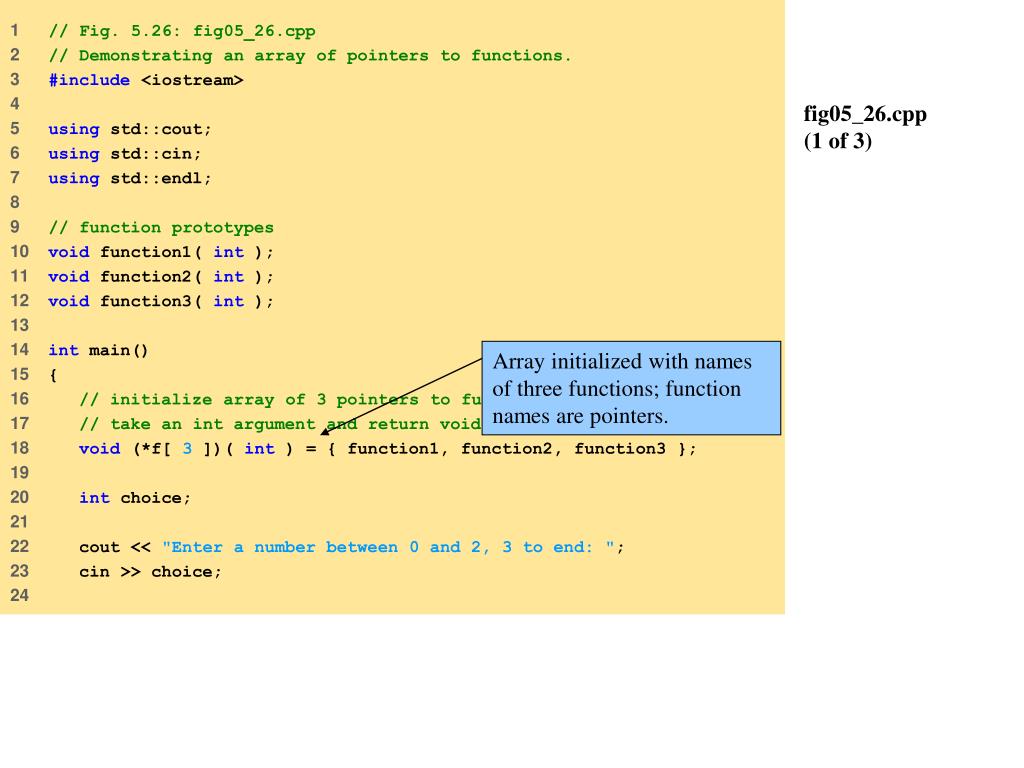
Task: Click the line number 18
Action: 20,448
